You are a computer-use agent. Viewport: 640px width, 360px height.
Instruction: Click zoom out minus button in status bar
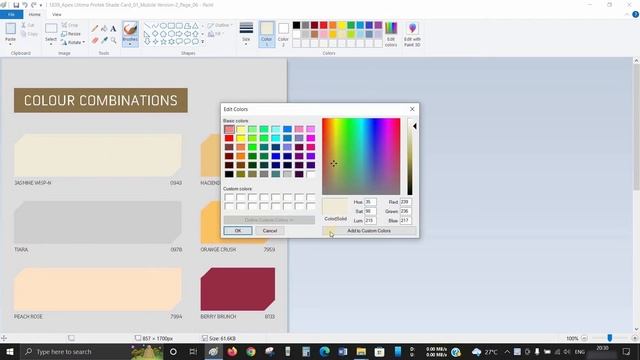coord(584,338)
